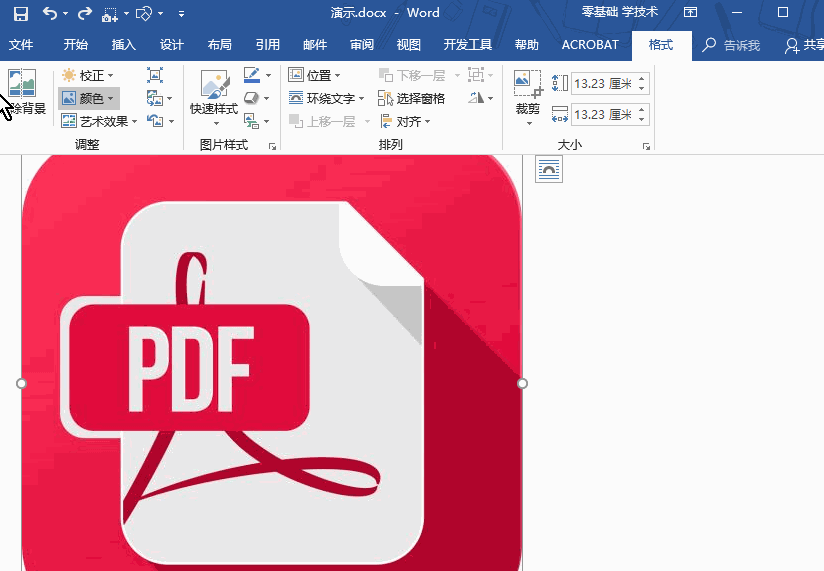The width and height of the screenshot is (824, 571).
Task: Click the Reset Picture icon
Action: [155, 121]
